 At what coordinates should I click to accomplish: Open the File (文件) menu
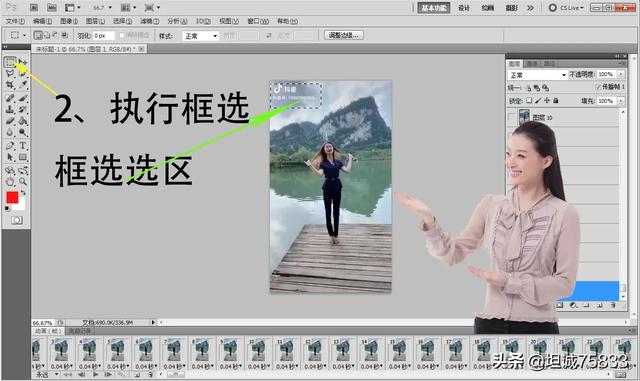click(15, 21)
